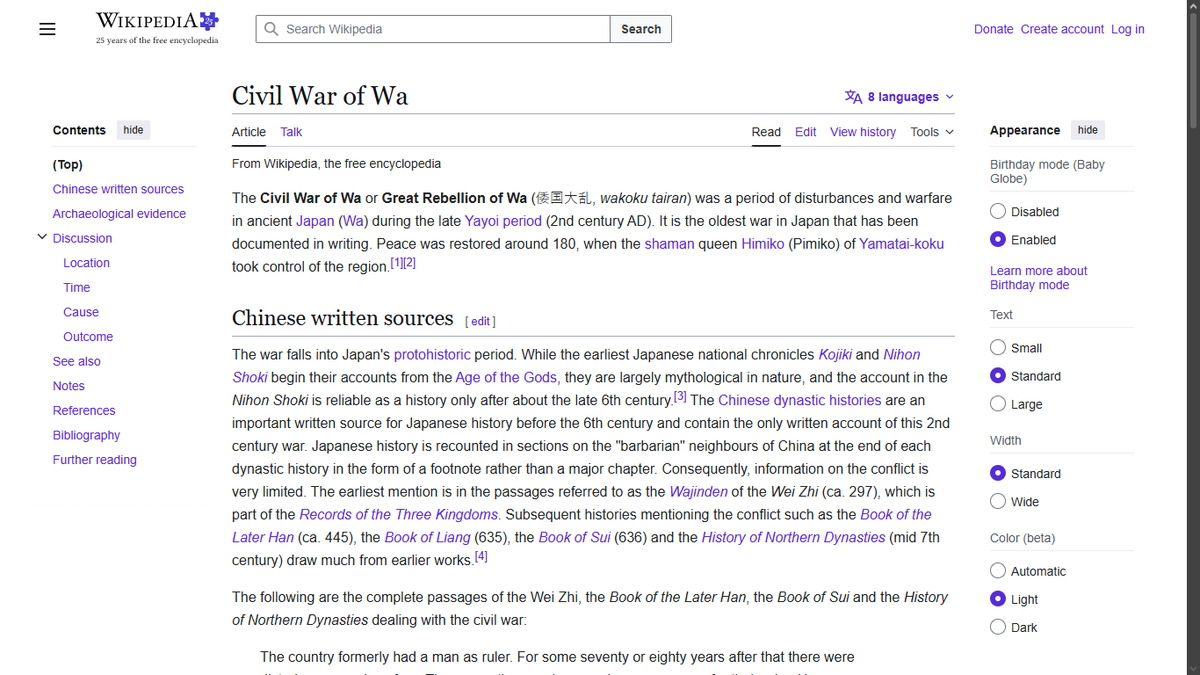This screenshot has width=1200, height=675.
Task: Open the Yamatai-koku link
Action: [901, 244]
